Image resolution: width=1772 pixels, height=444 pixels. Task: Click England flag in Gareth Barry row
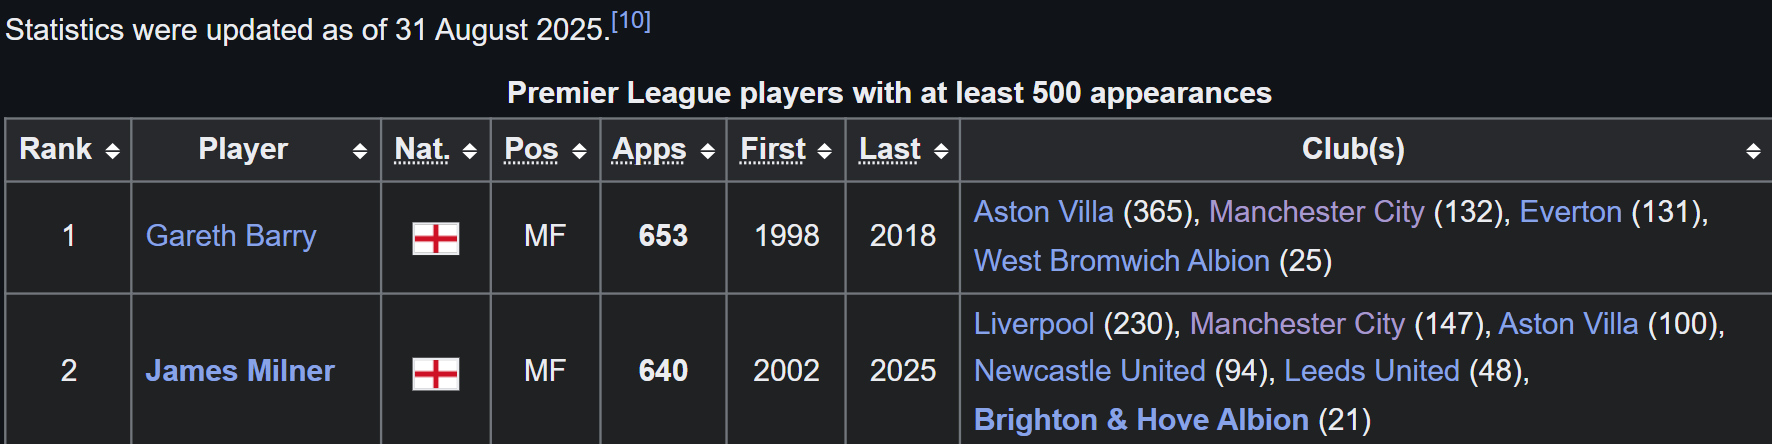(x=436, y=238)
